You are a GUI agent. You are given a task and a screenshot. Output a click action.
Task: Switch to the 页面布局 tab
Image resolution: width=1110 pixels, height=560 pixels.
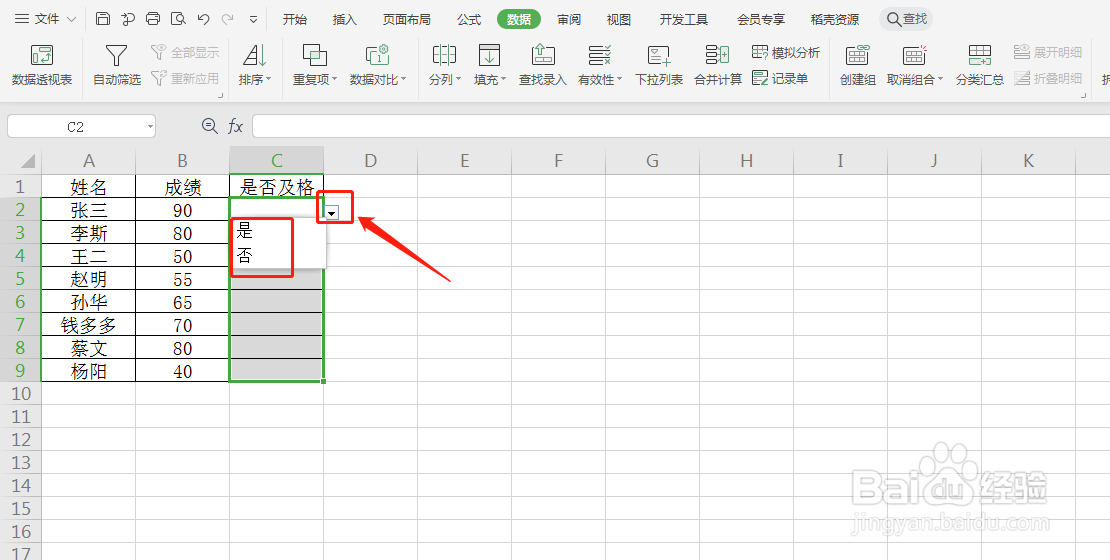(x=406, y=19)
